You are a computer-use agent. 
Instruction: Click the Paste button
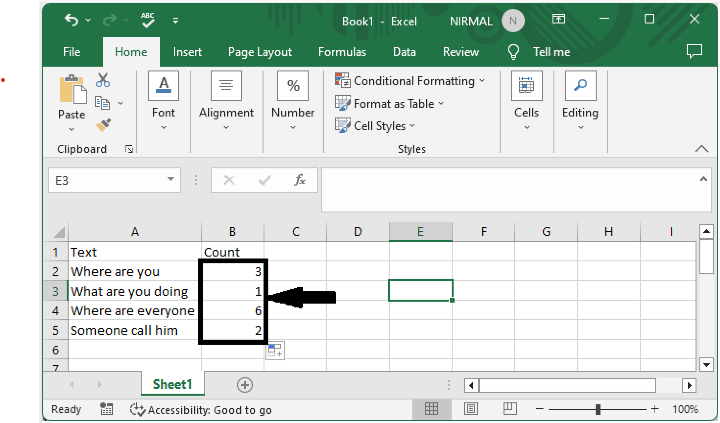tap(71, 100)
